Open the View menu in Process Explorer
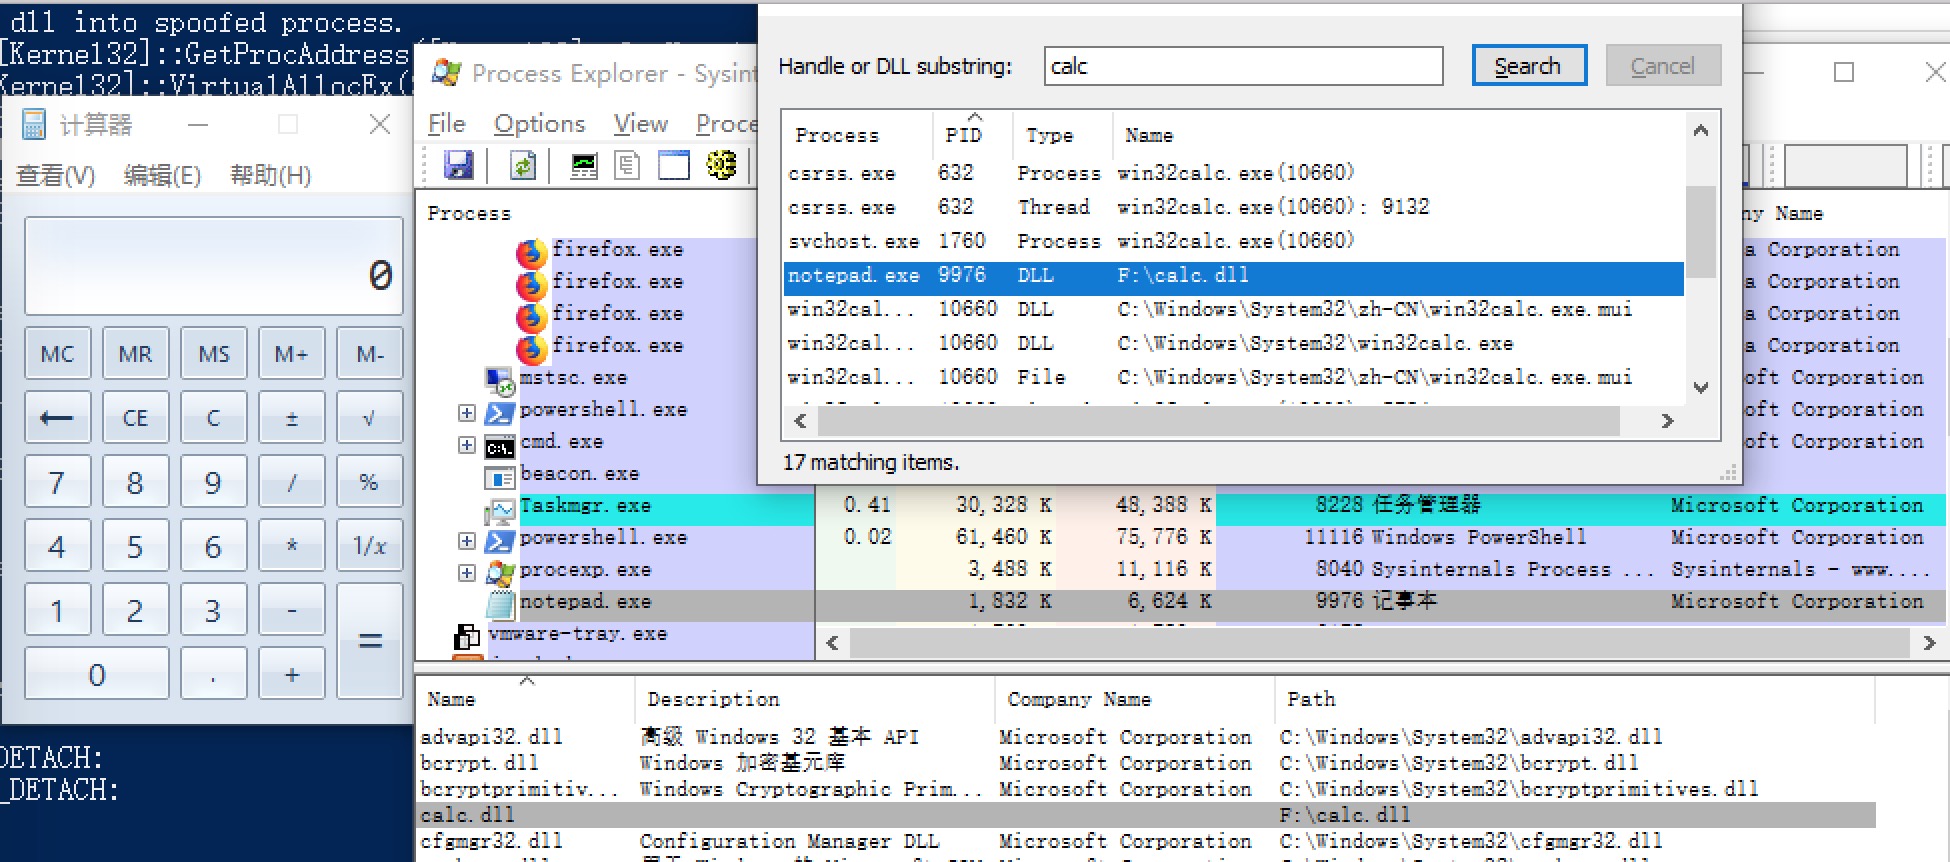The width and height of the screenshot is (1950, 862). pyautogui.click(x=641, y=123)
